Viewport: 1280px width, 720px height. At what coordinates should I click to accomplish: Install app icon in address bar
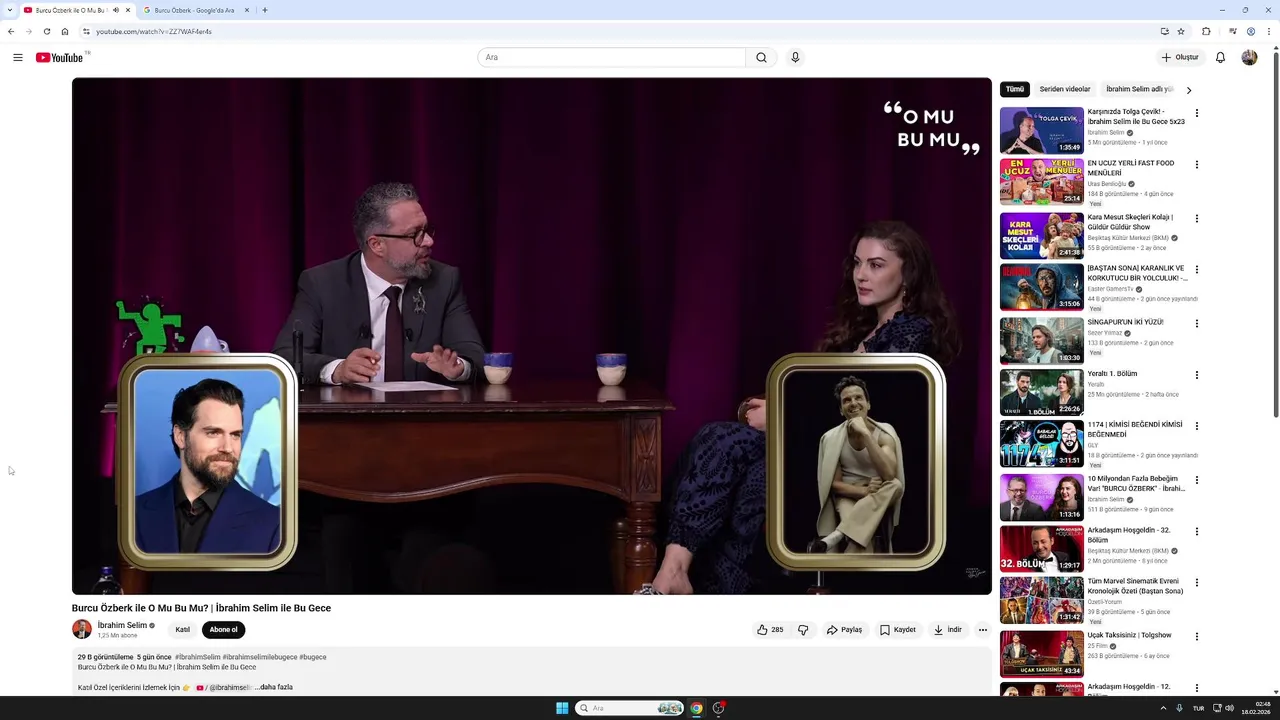(1164, 31)
